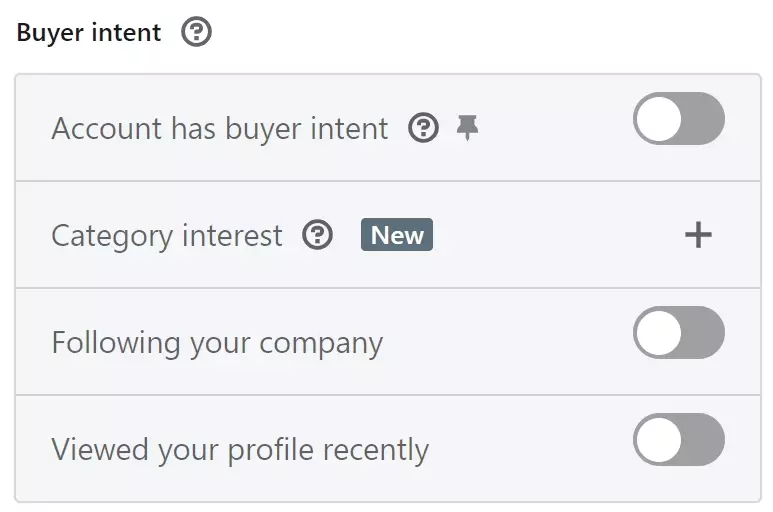
Task: Pin the Account has buyer intent filter
Action: coord(467,128)
